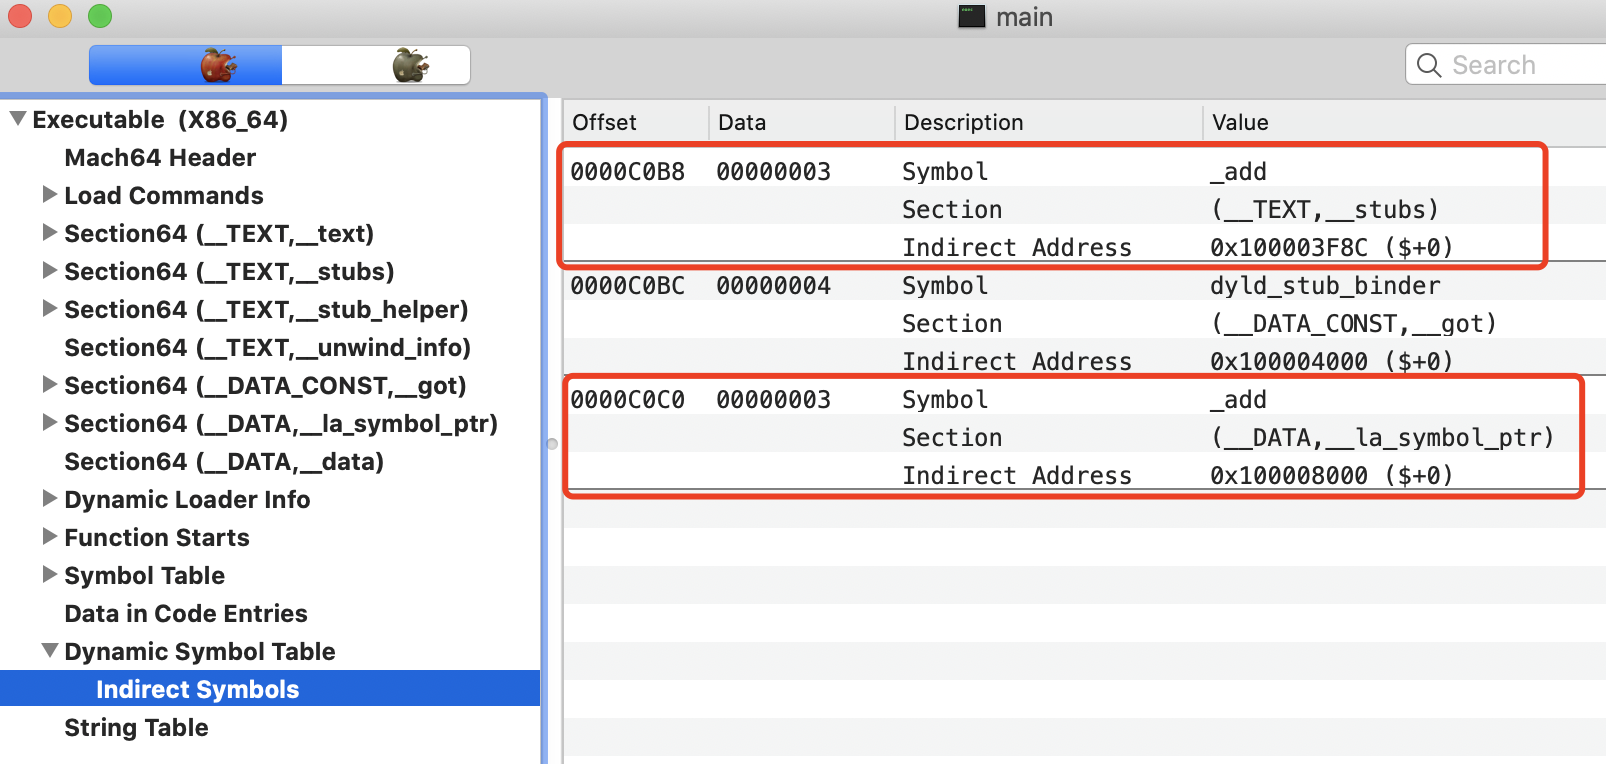Expand Section64 (__TEXT,__stubs) node
Screen dimensions: 1606x764
(49, 271)
